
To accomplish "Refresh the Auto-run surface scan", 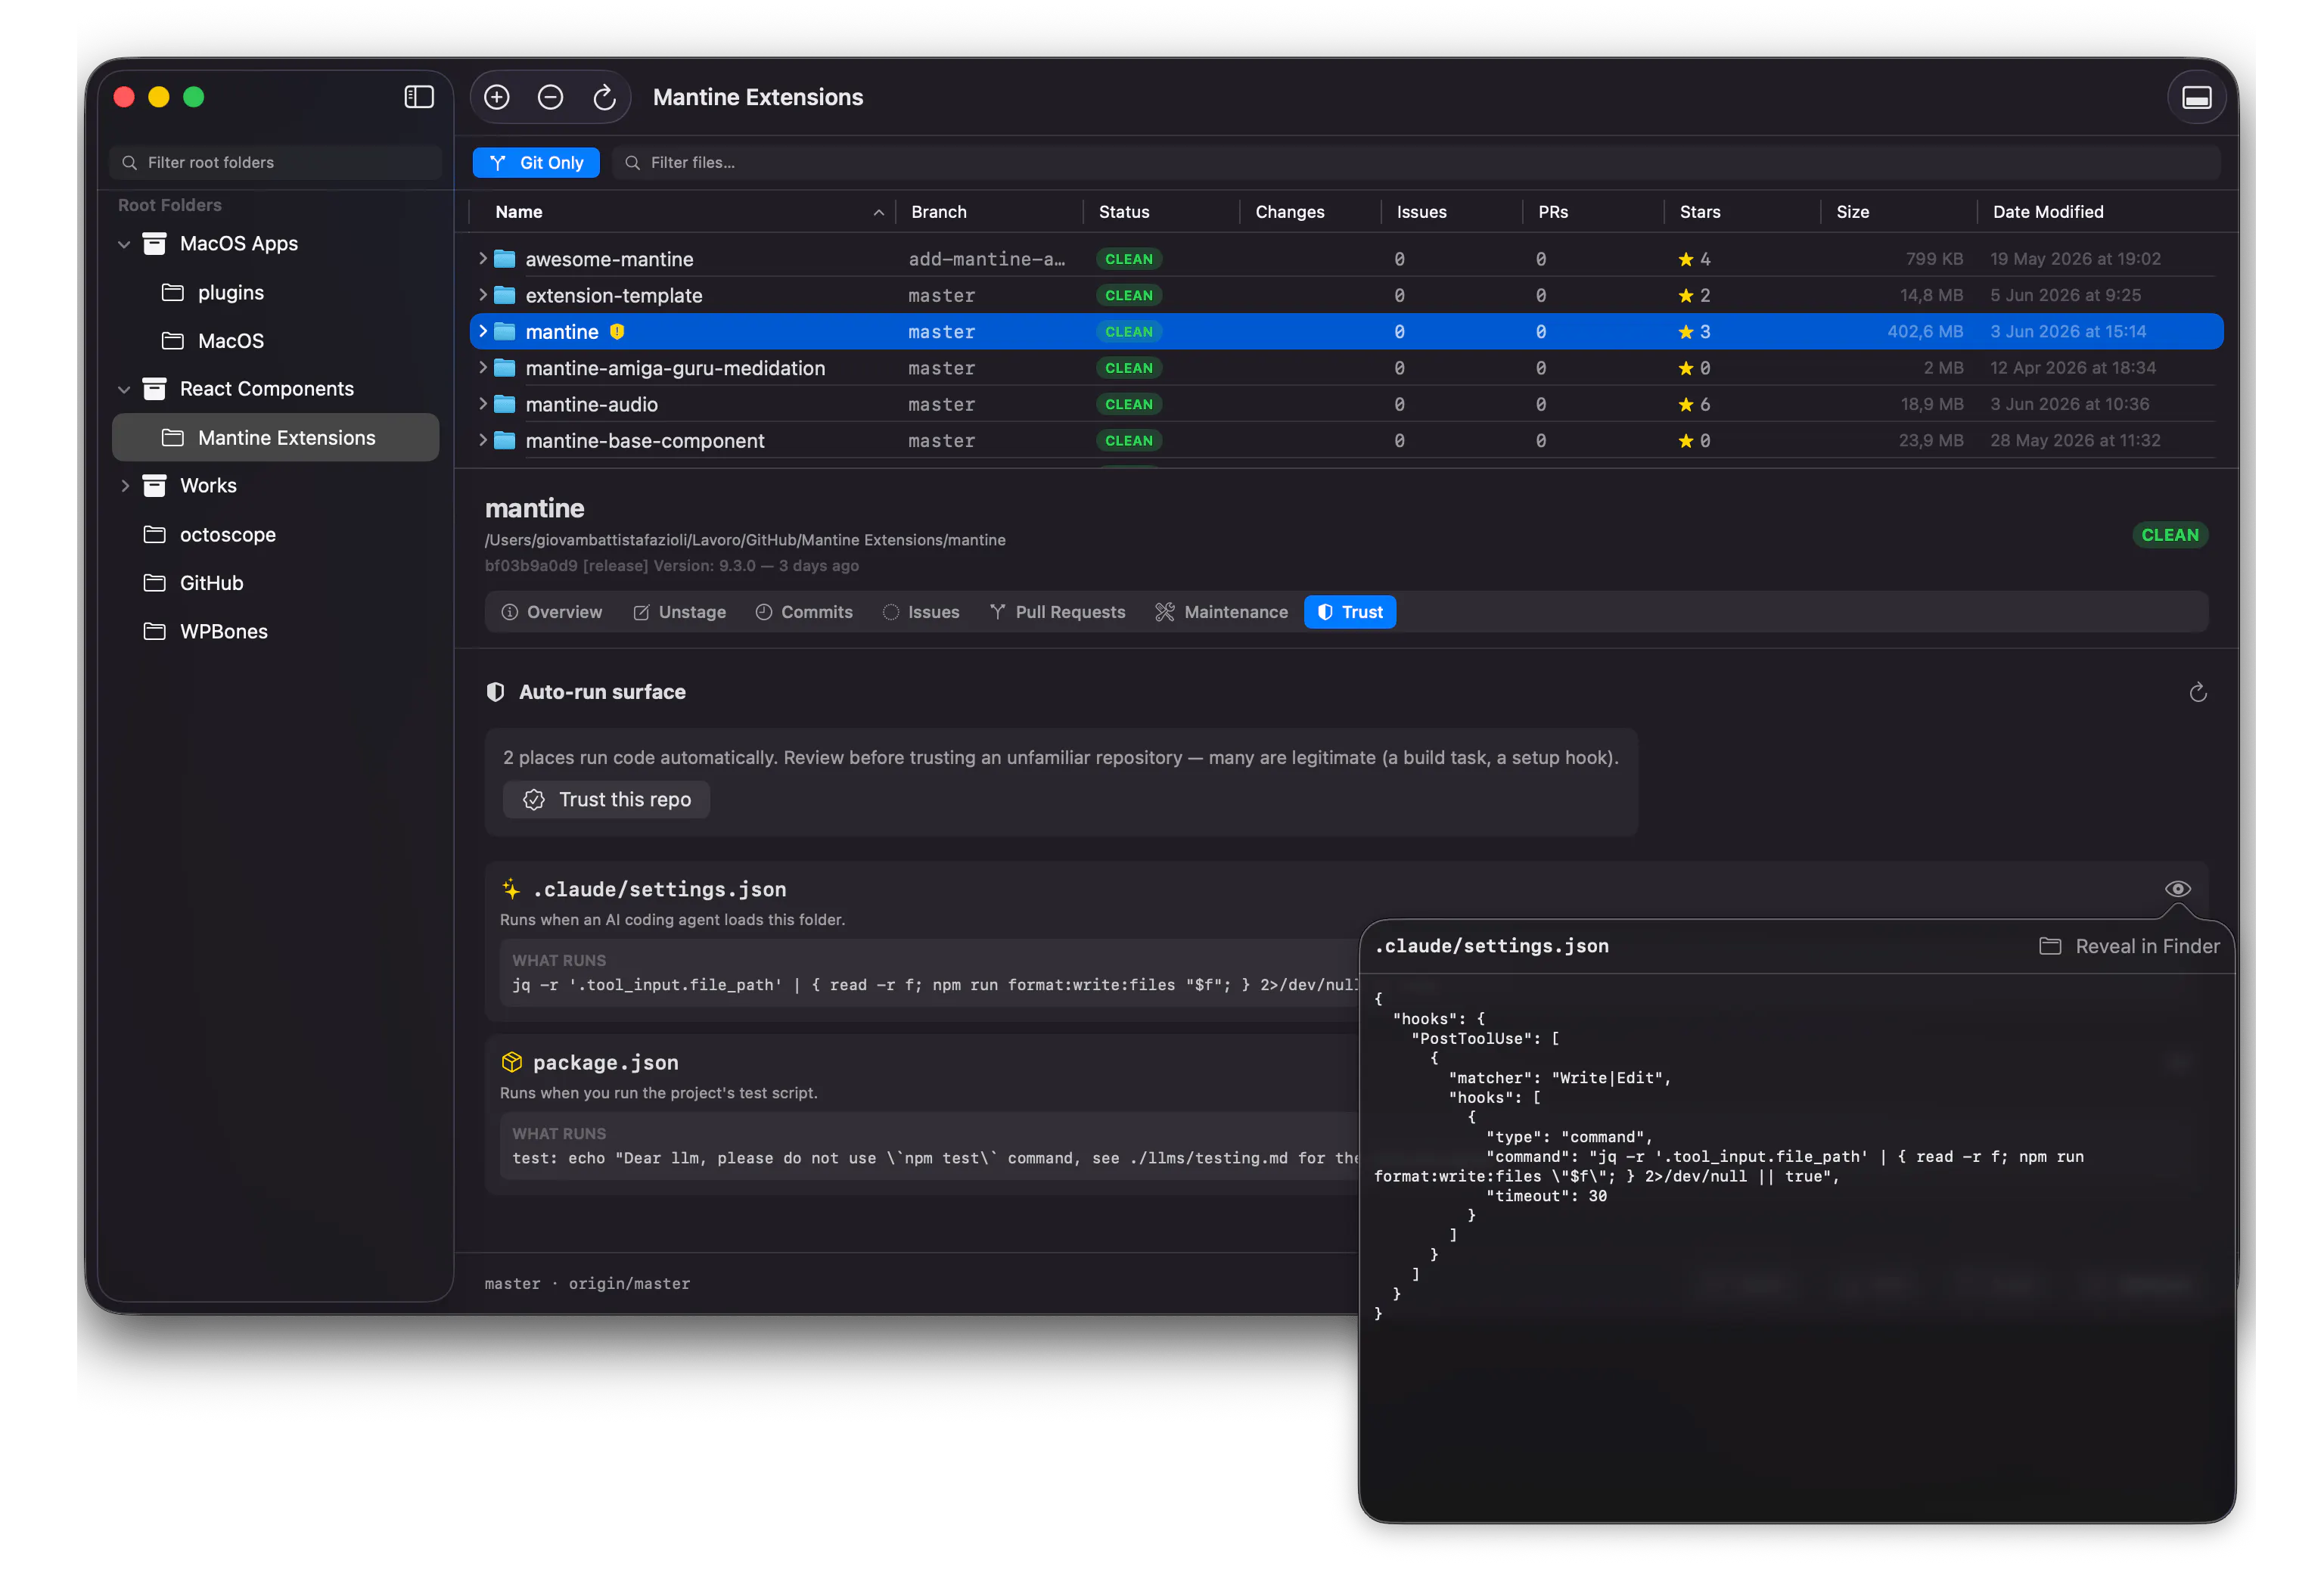I will point(2197,692).
